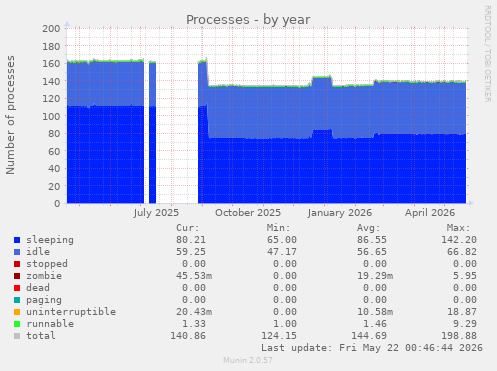The image size is (497, 371).
Task: Select the 'total' legend label
Action: pyautogui.click(x=41, y=336)
